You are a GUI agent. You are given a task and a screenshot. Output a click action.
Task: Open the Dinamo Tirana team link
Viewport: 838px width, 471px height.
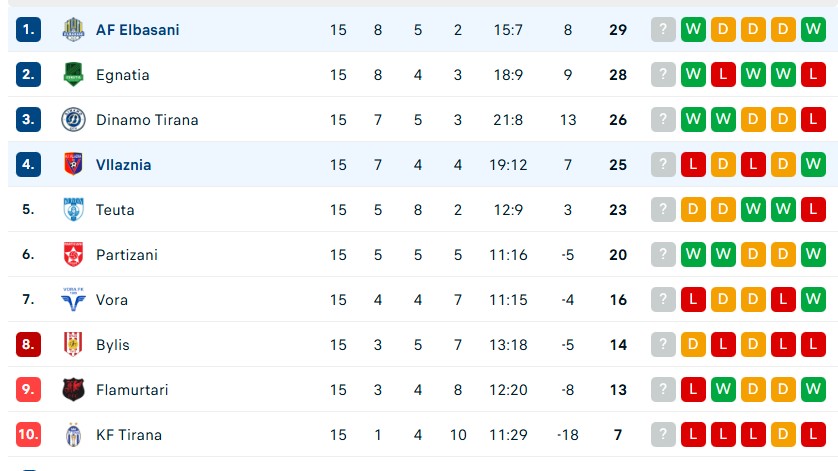pos(147,120)
